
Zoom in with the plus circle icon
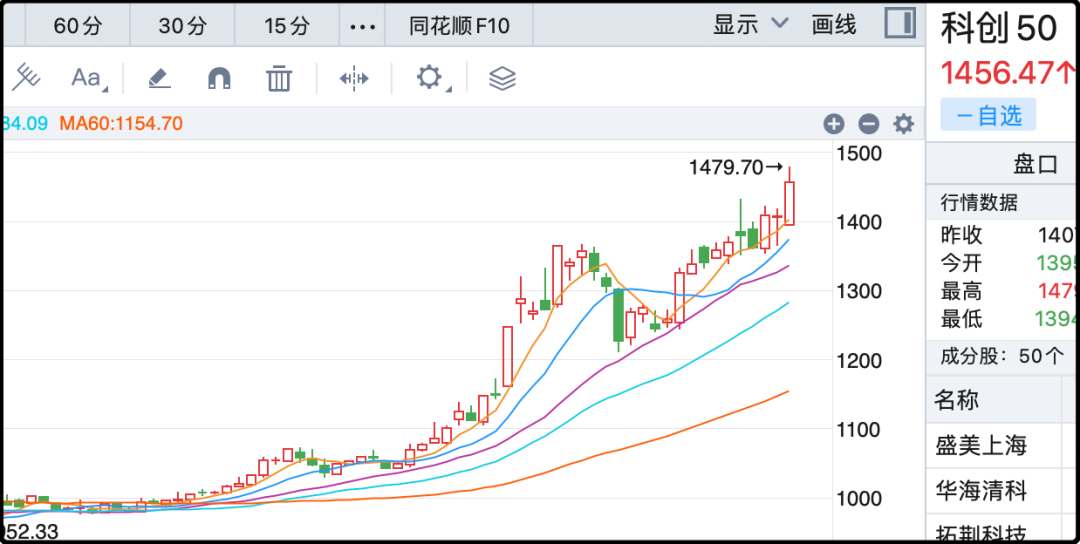[x=834, y=124]
